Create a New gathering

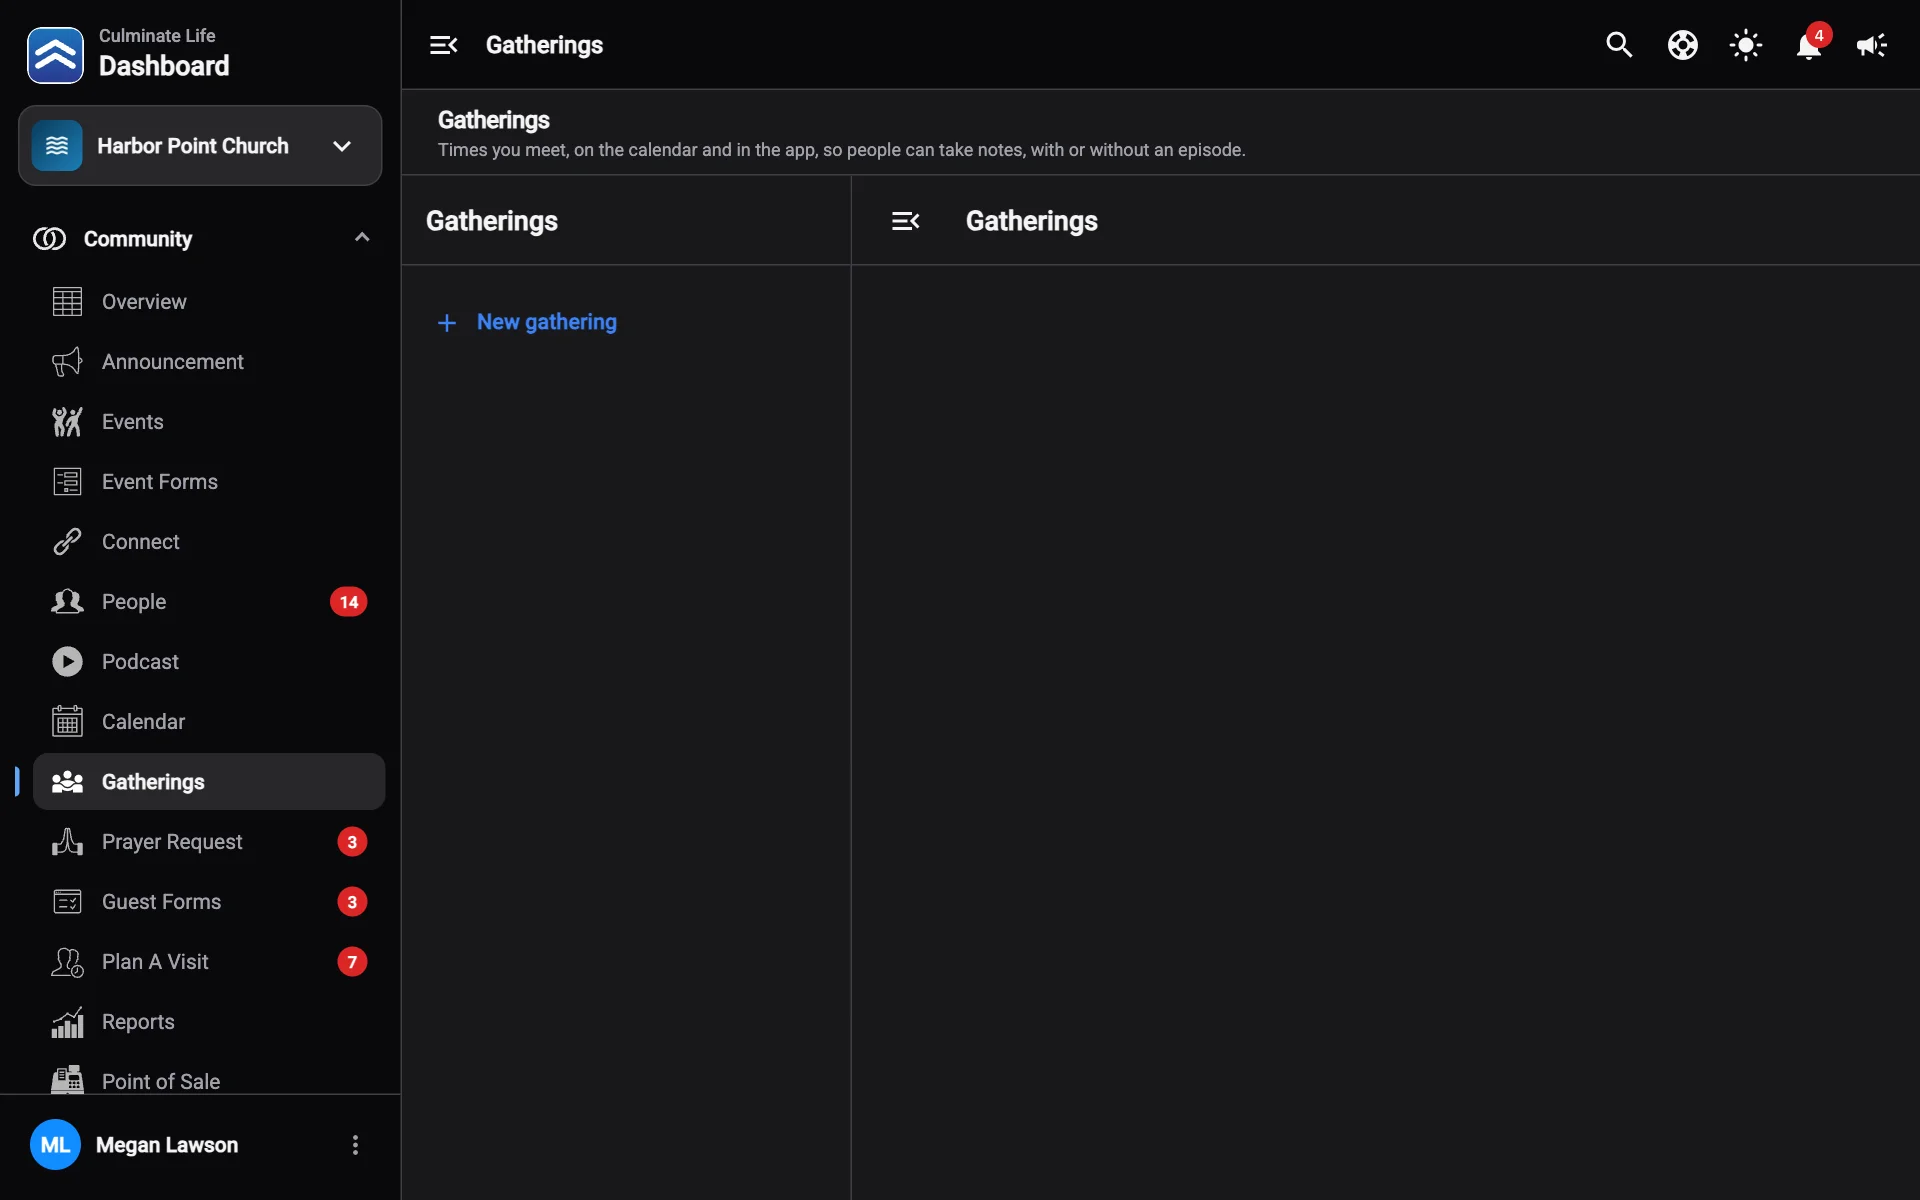tap(527, 322)
